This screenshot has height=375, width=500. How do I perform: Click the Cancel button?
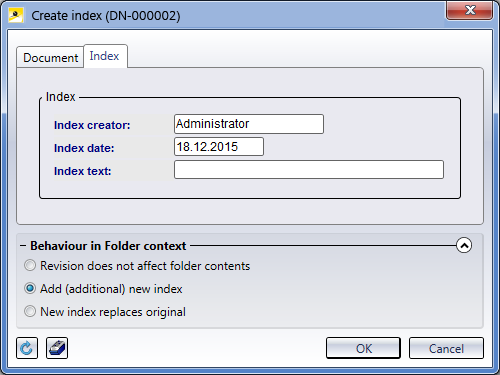446,348
